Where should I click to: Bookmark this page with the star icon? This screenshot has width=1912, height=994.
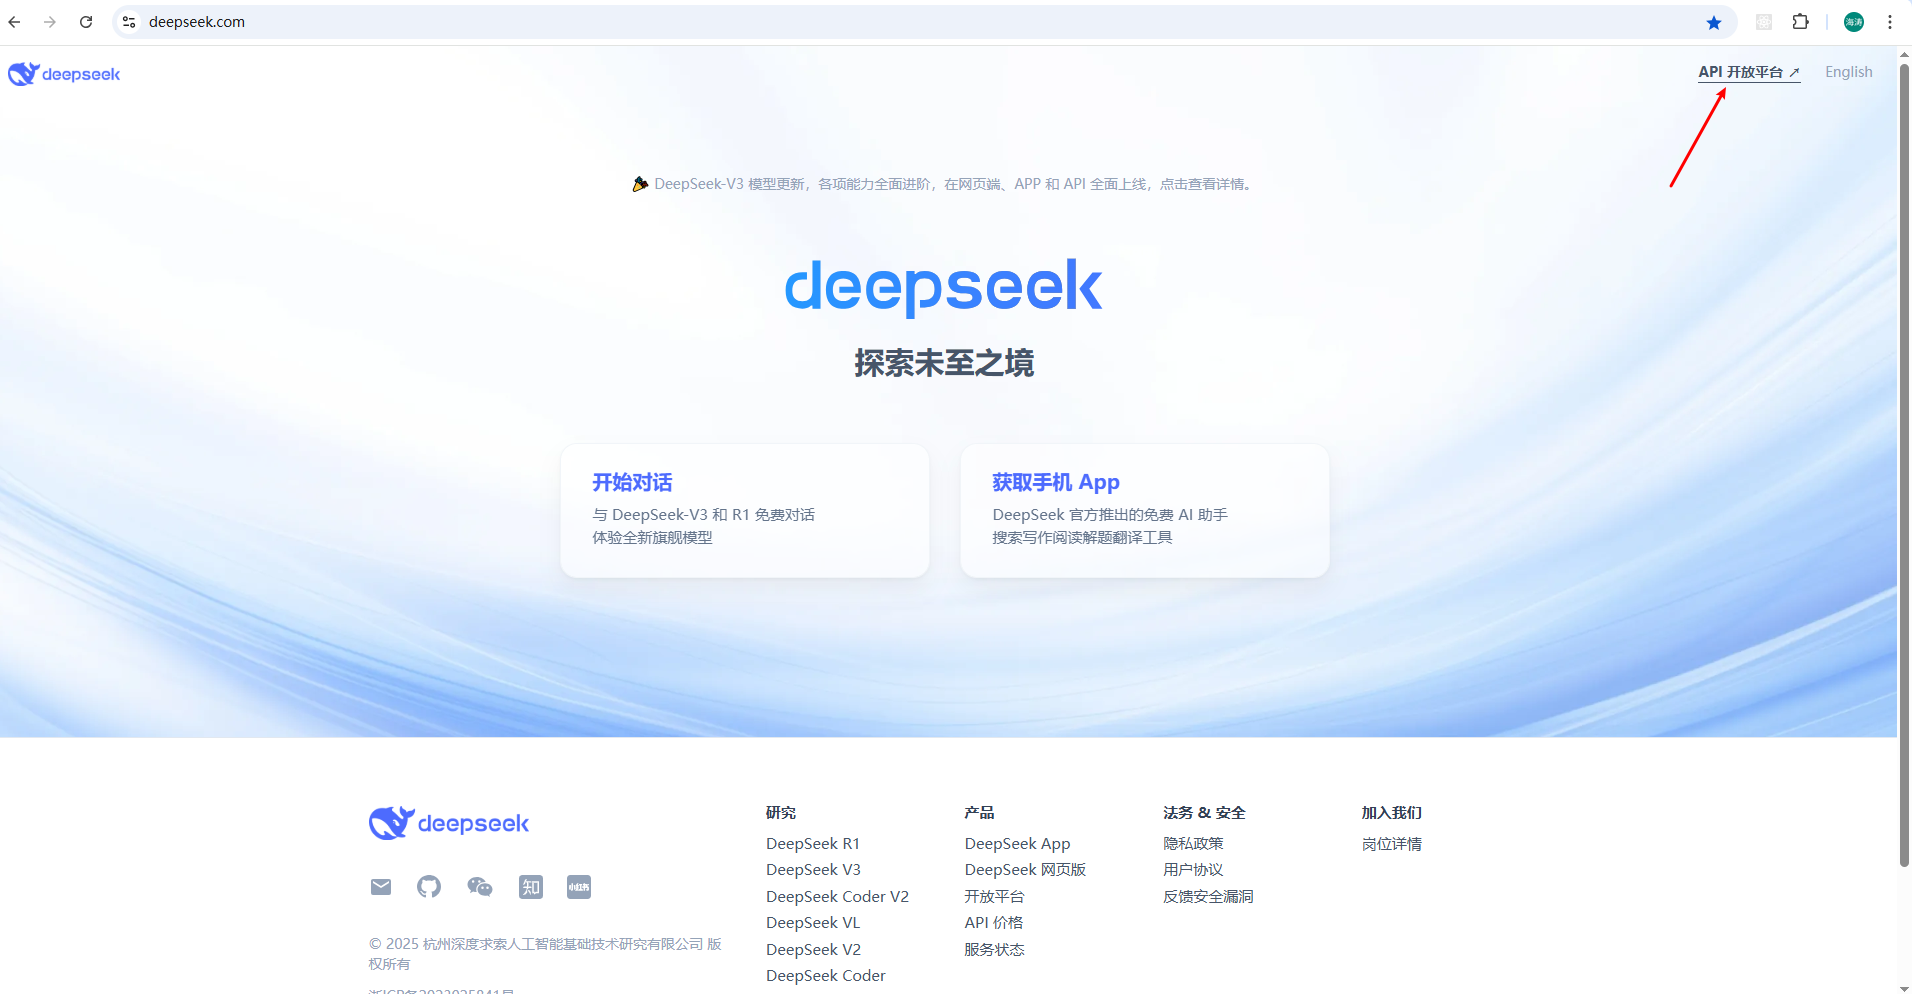tap(1714, 21)
